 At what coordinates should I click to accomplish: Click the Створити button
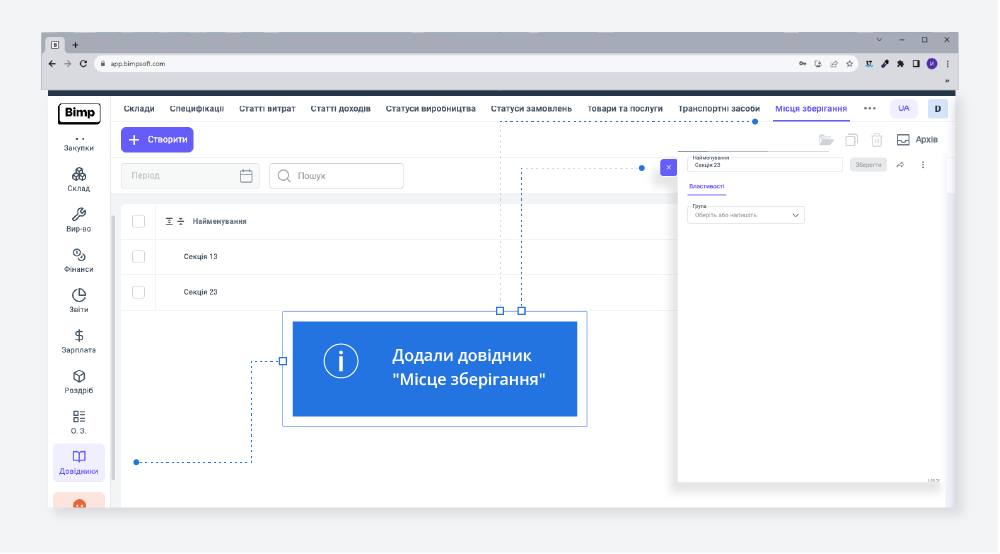tap(157, 140)
